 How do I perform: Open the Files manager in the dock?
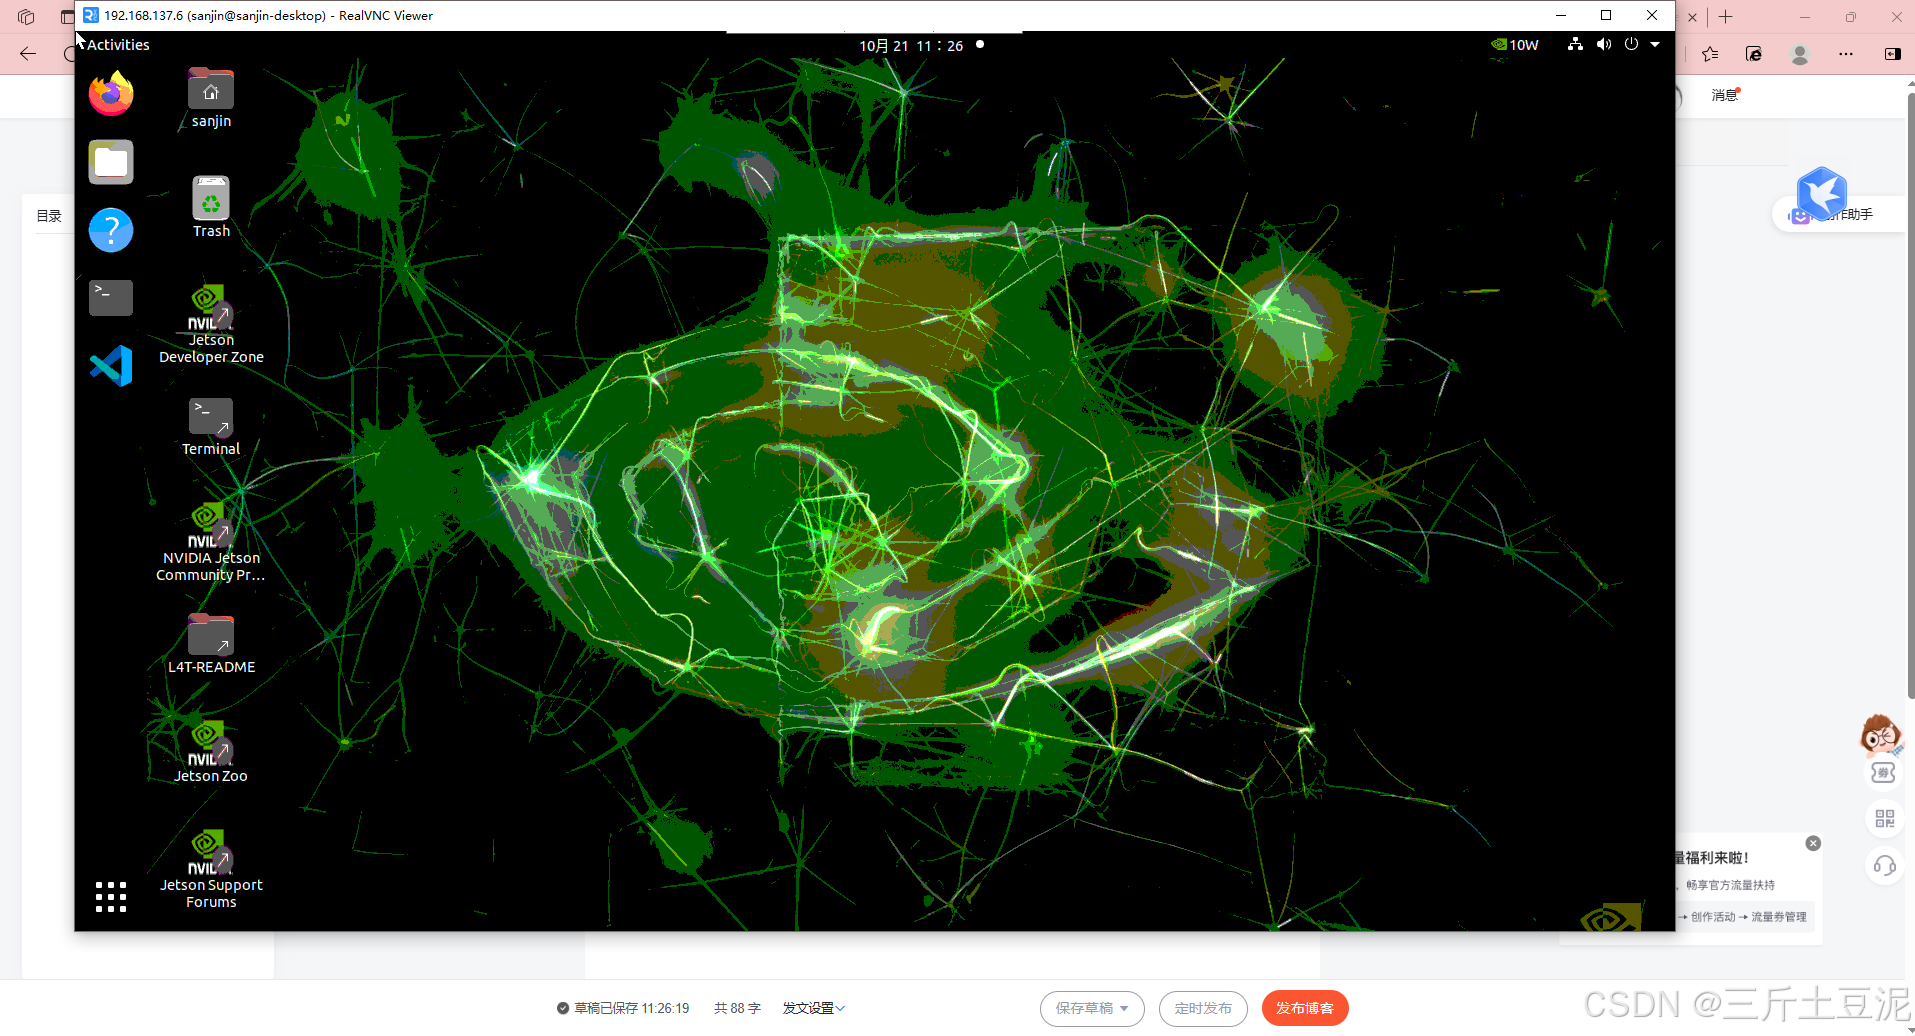(111, 162)
